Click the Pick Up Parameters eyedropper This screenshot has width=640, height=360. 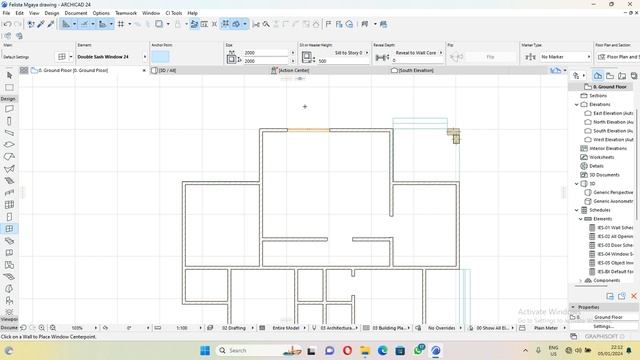click(x=41, y=24)
